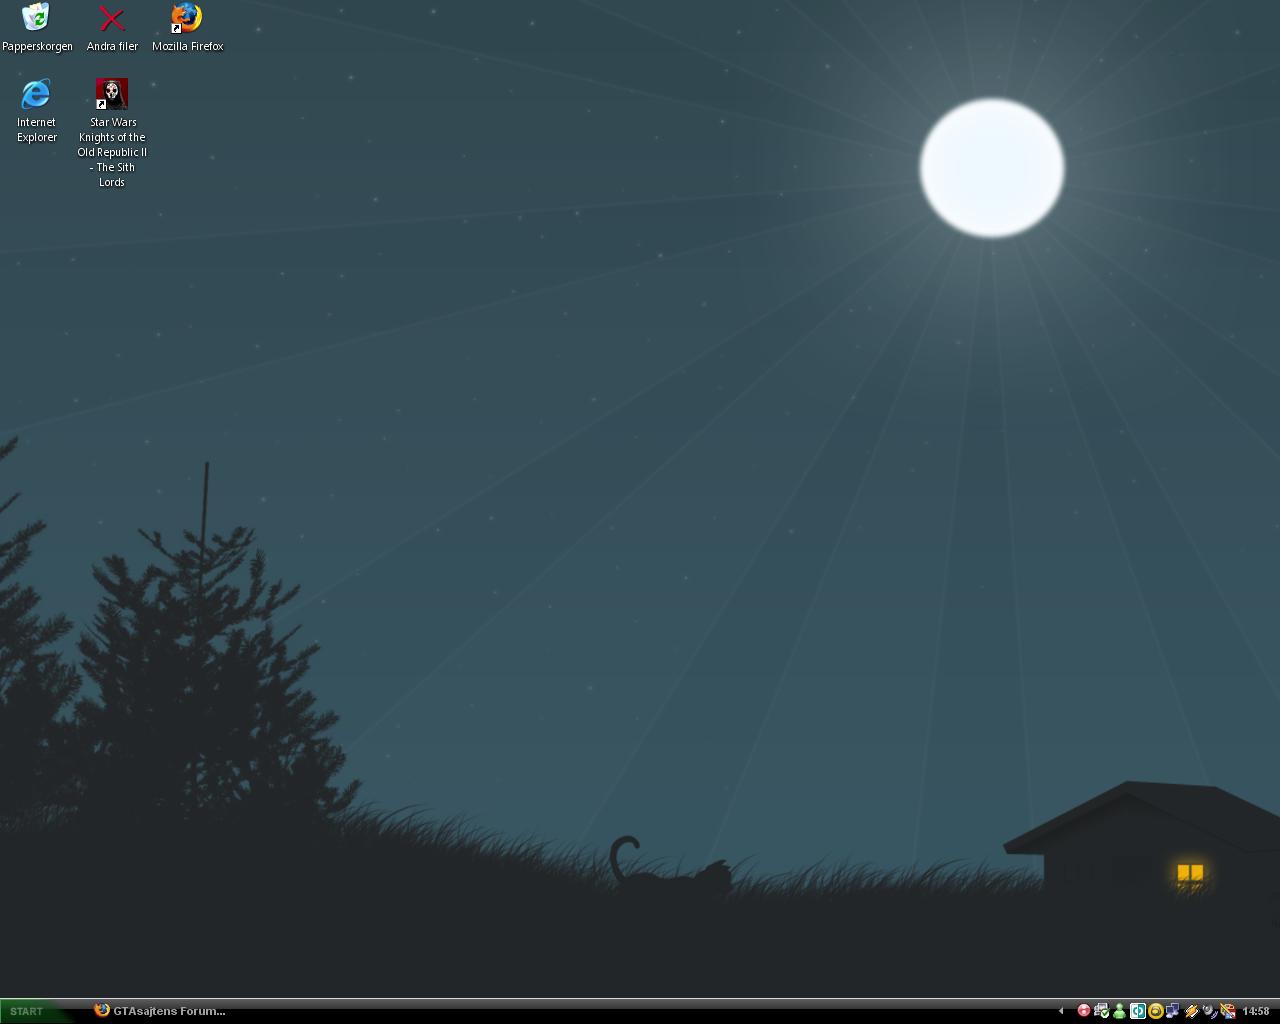Click the Mozilla Firefox desktop shortcut

coord(187,18)
